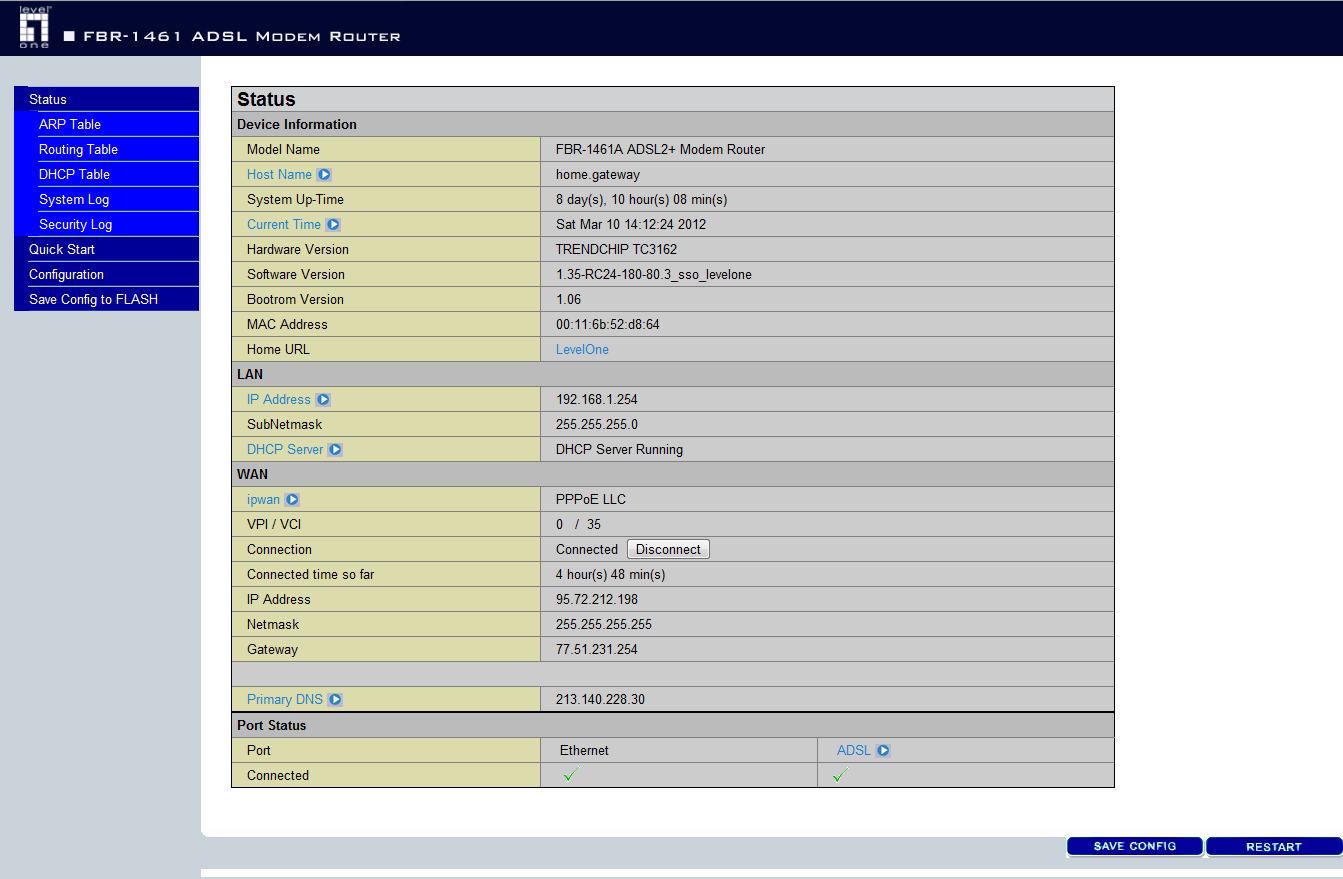Click the model name FBR-1461A ADSL2+ Modem Router
The height and width of the screenshot is (879, 1343).
coord(661,150)
